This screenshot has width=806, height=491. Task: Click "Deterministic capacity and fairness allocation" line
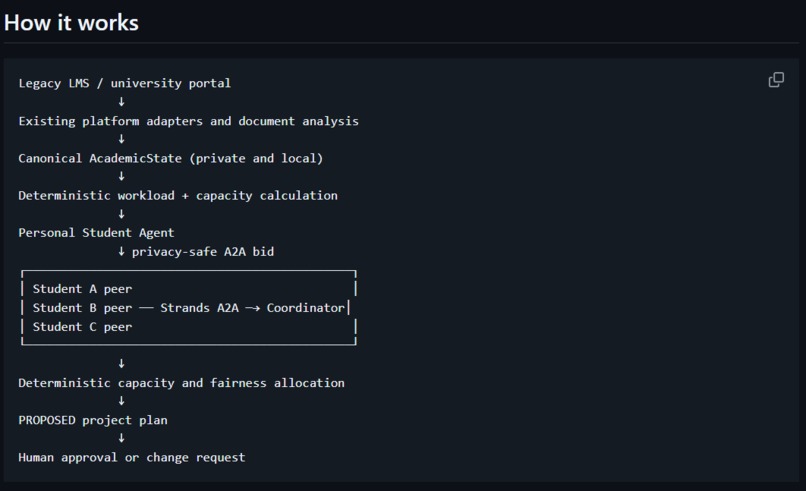click(181, 383)
